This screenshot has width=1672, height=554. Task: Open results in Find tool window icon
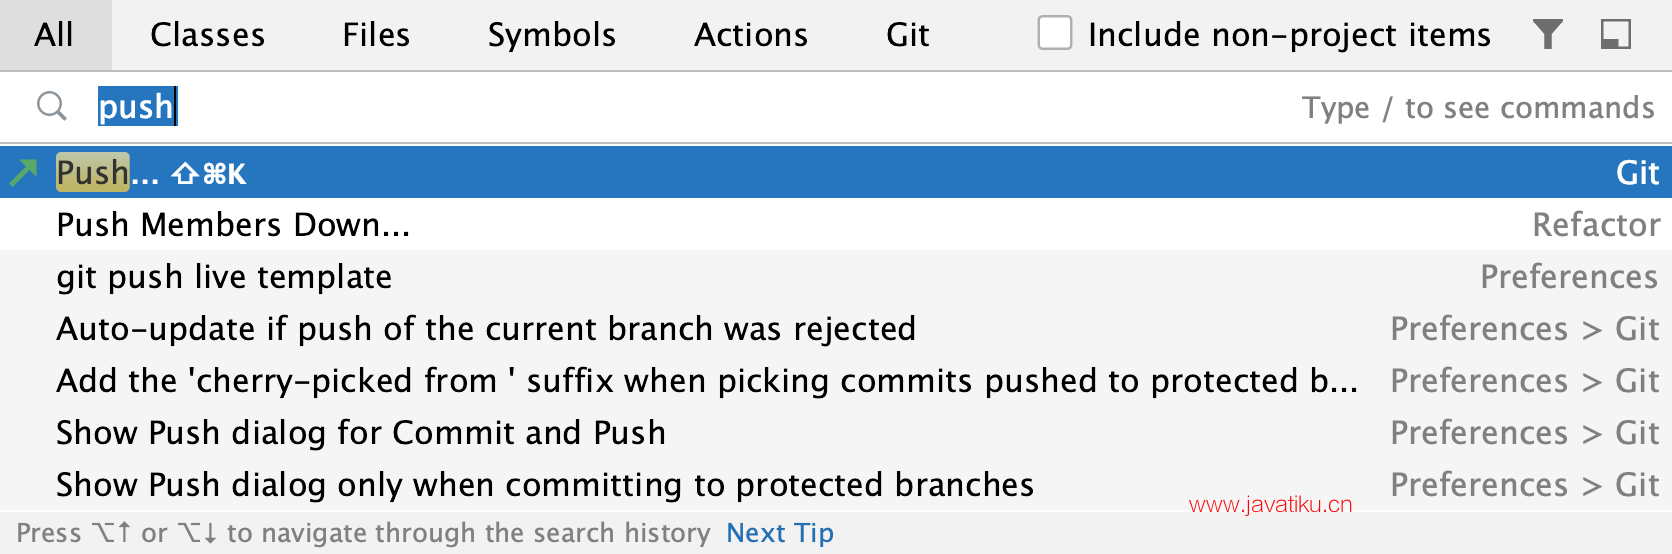[1616, 35]
